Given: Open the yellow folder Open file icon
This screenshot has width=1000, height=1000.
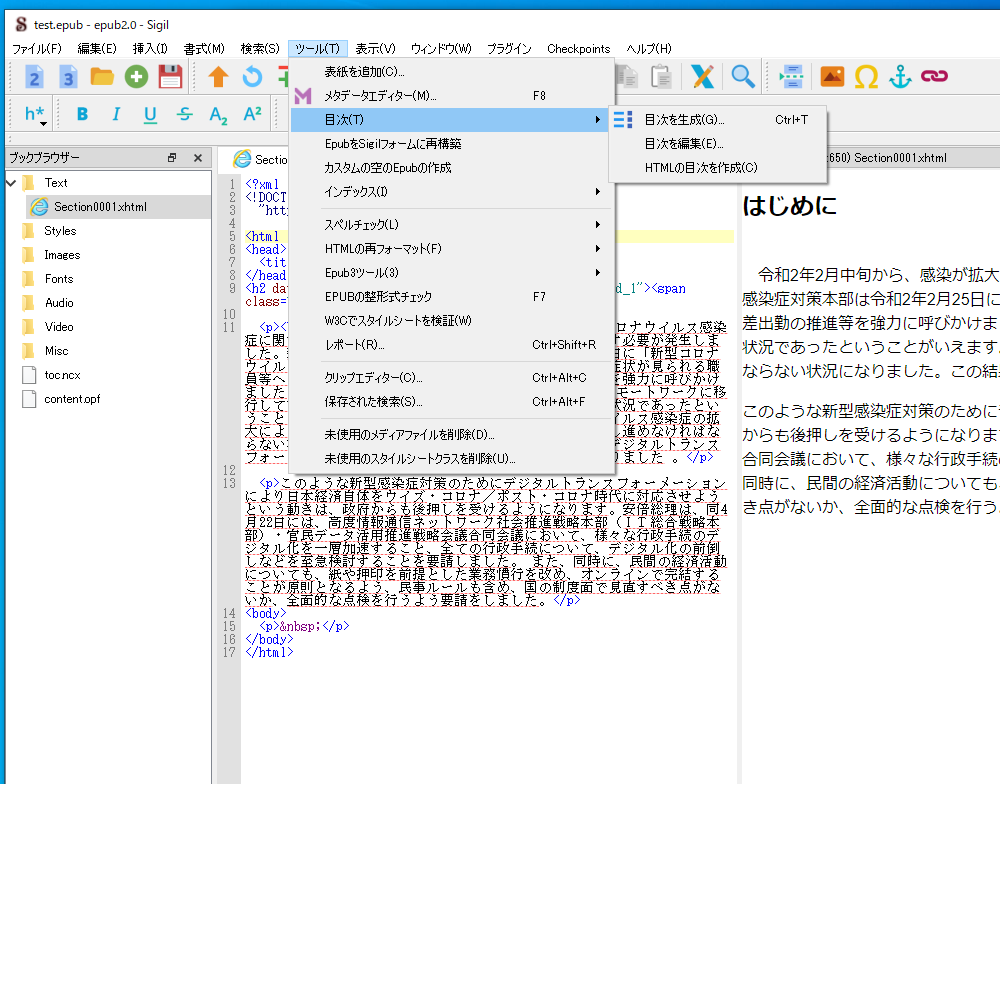Looking at the screenshot, I should click(102, 77).
